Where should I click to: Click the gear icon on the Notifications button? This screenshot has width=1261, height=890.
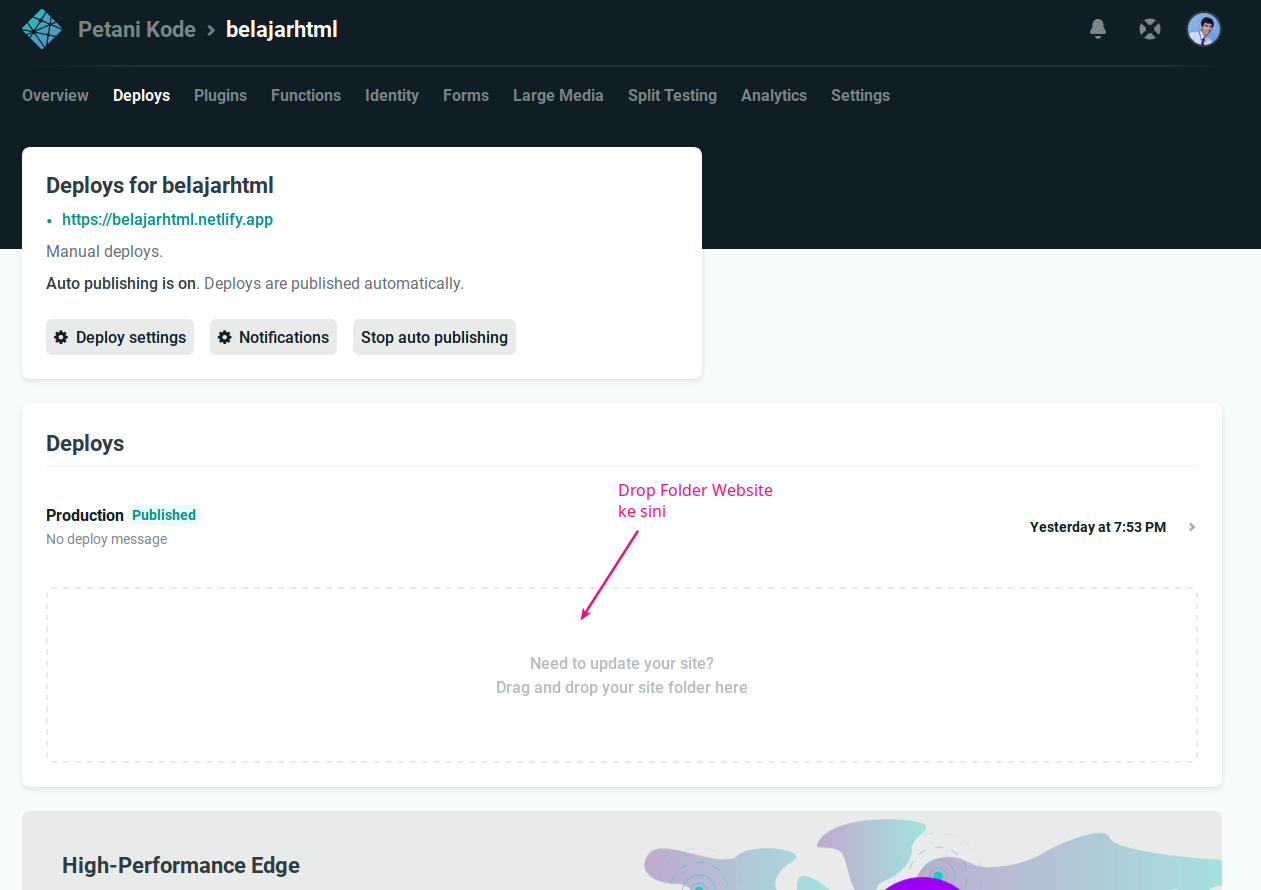(223, 337)
